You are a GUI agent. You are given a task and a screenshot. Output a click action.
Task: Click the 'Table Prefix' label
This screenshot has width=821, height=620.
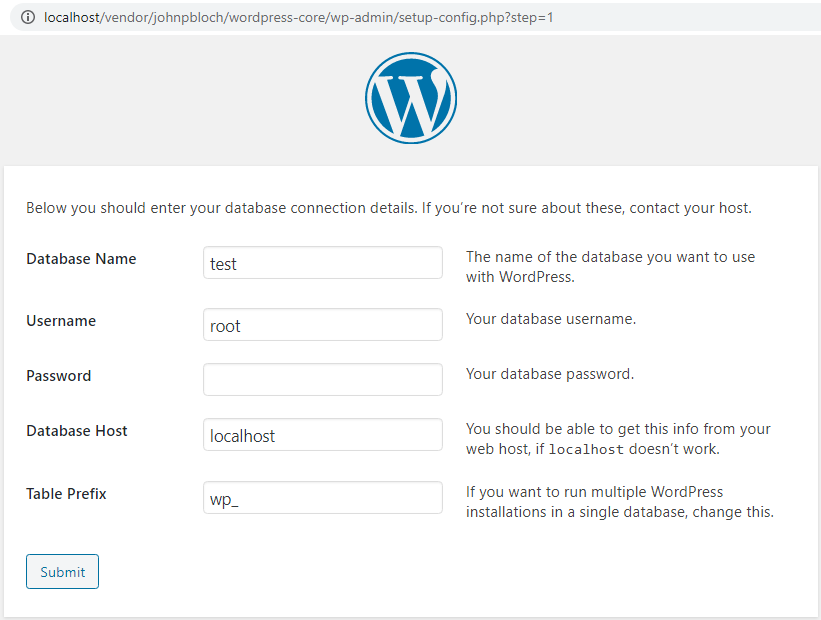[x=66, y=494]
